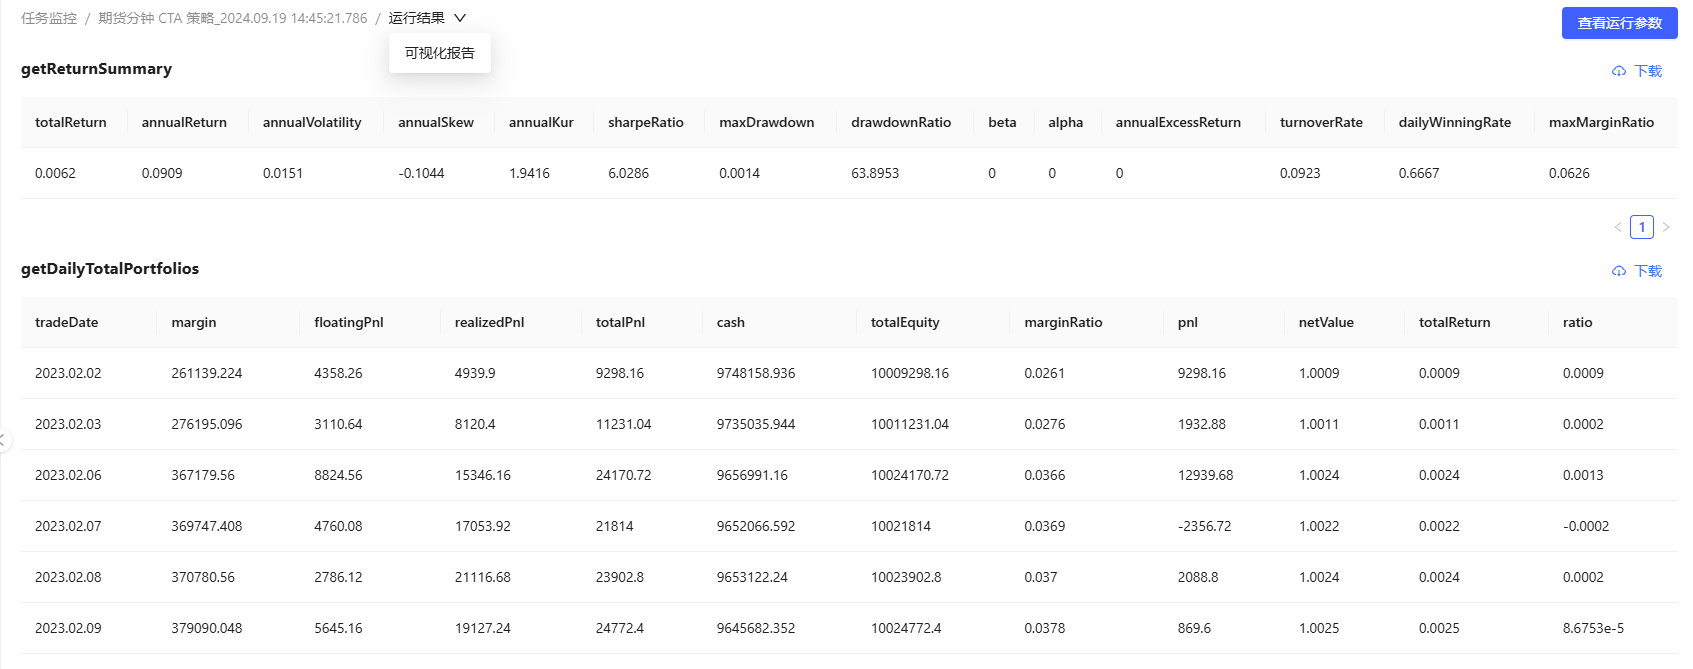Click the getDailyTotalPortfolios section title
Image resolution: width=1693 pixels, height=669 pixels.
point(110,269)
